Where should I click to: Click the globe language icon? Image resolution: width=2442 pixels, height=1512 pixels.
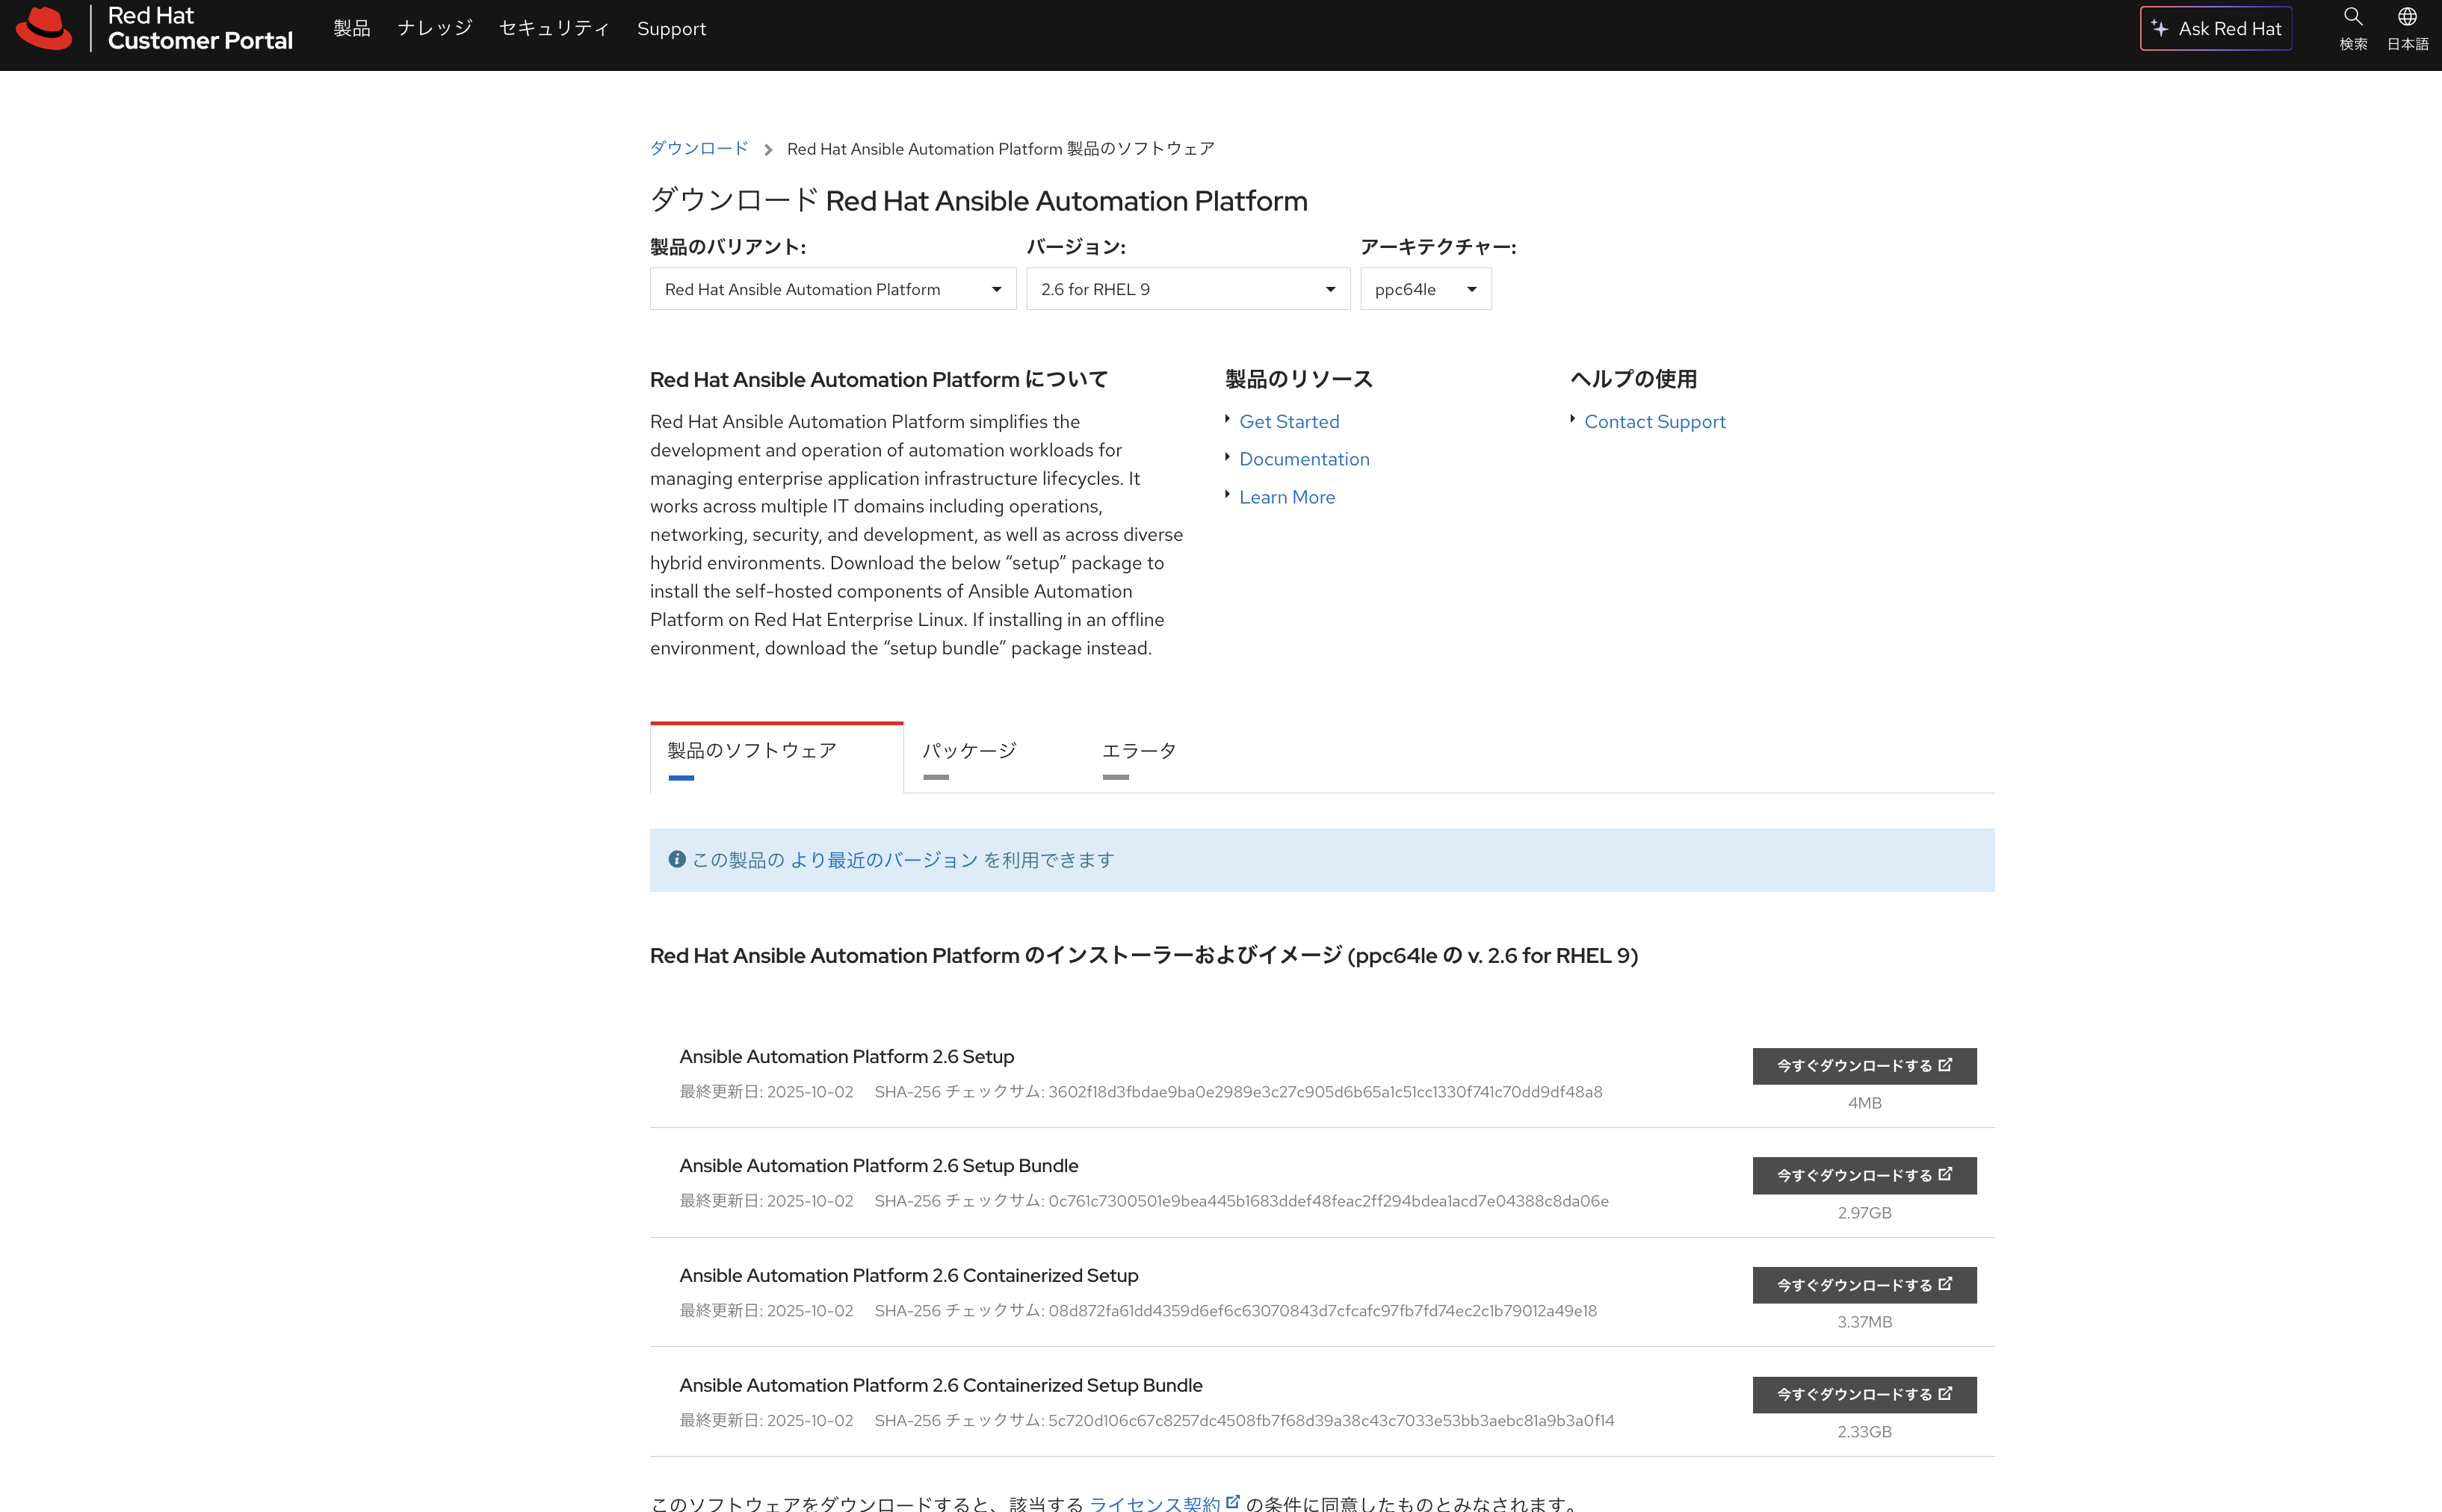[x=2407, y=18]
